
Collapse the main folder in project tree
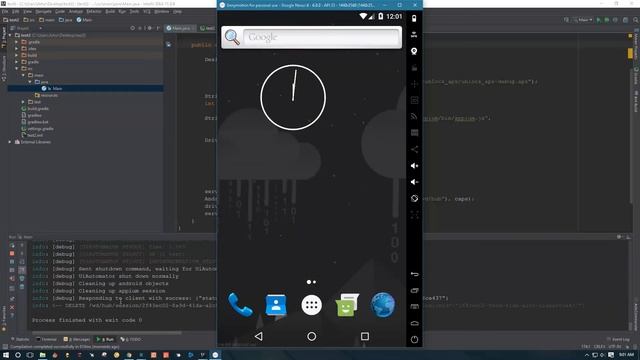23,75
